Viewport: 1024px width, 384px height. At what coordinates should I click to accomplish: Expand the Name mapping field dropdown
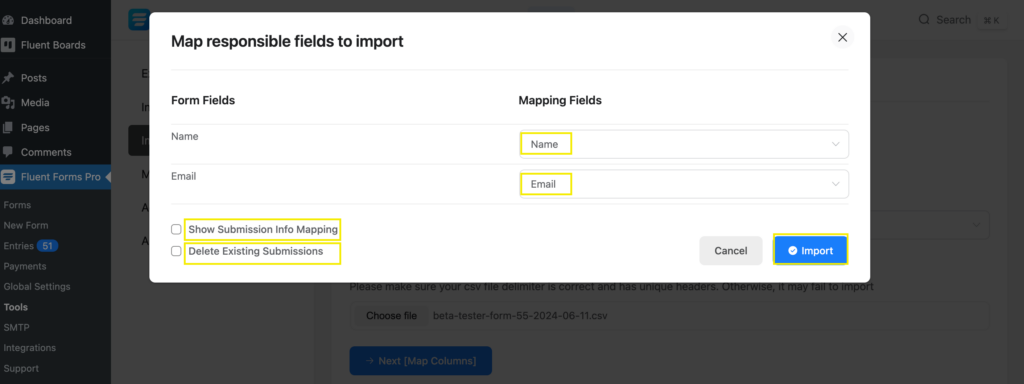(x=684, y=144)
